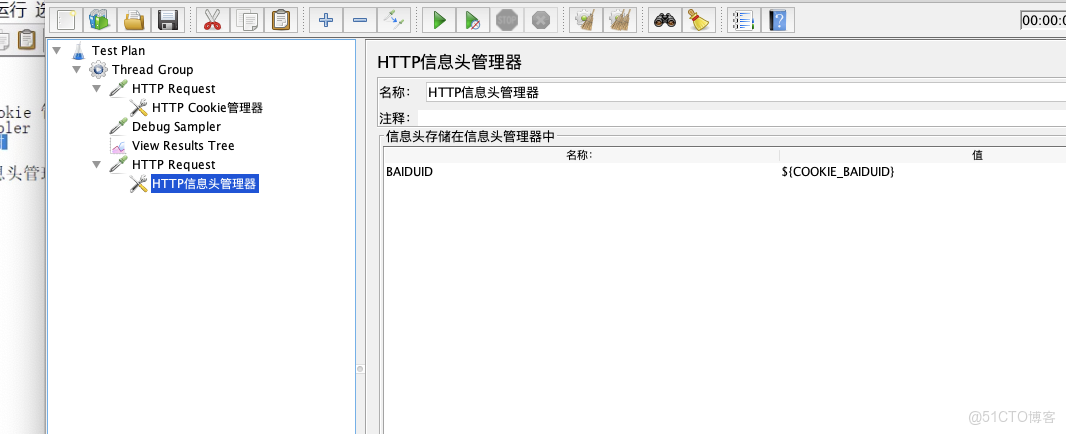The image size is (1066, 434).
Task: Open the Function Helper list icon
Action: click(x=743, y=20)
